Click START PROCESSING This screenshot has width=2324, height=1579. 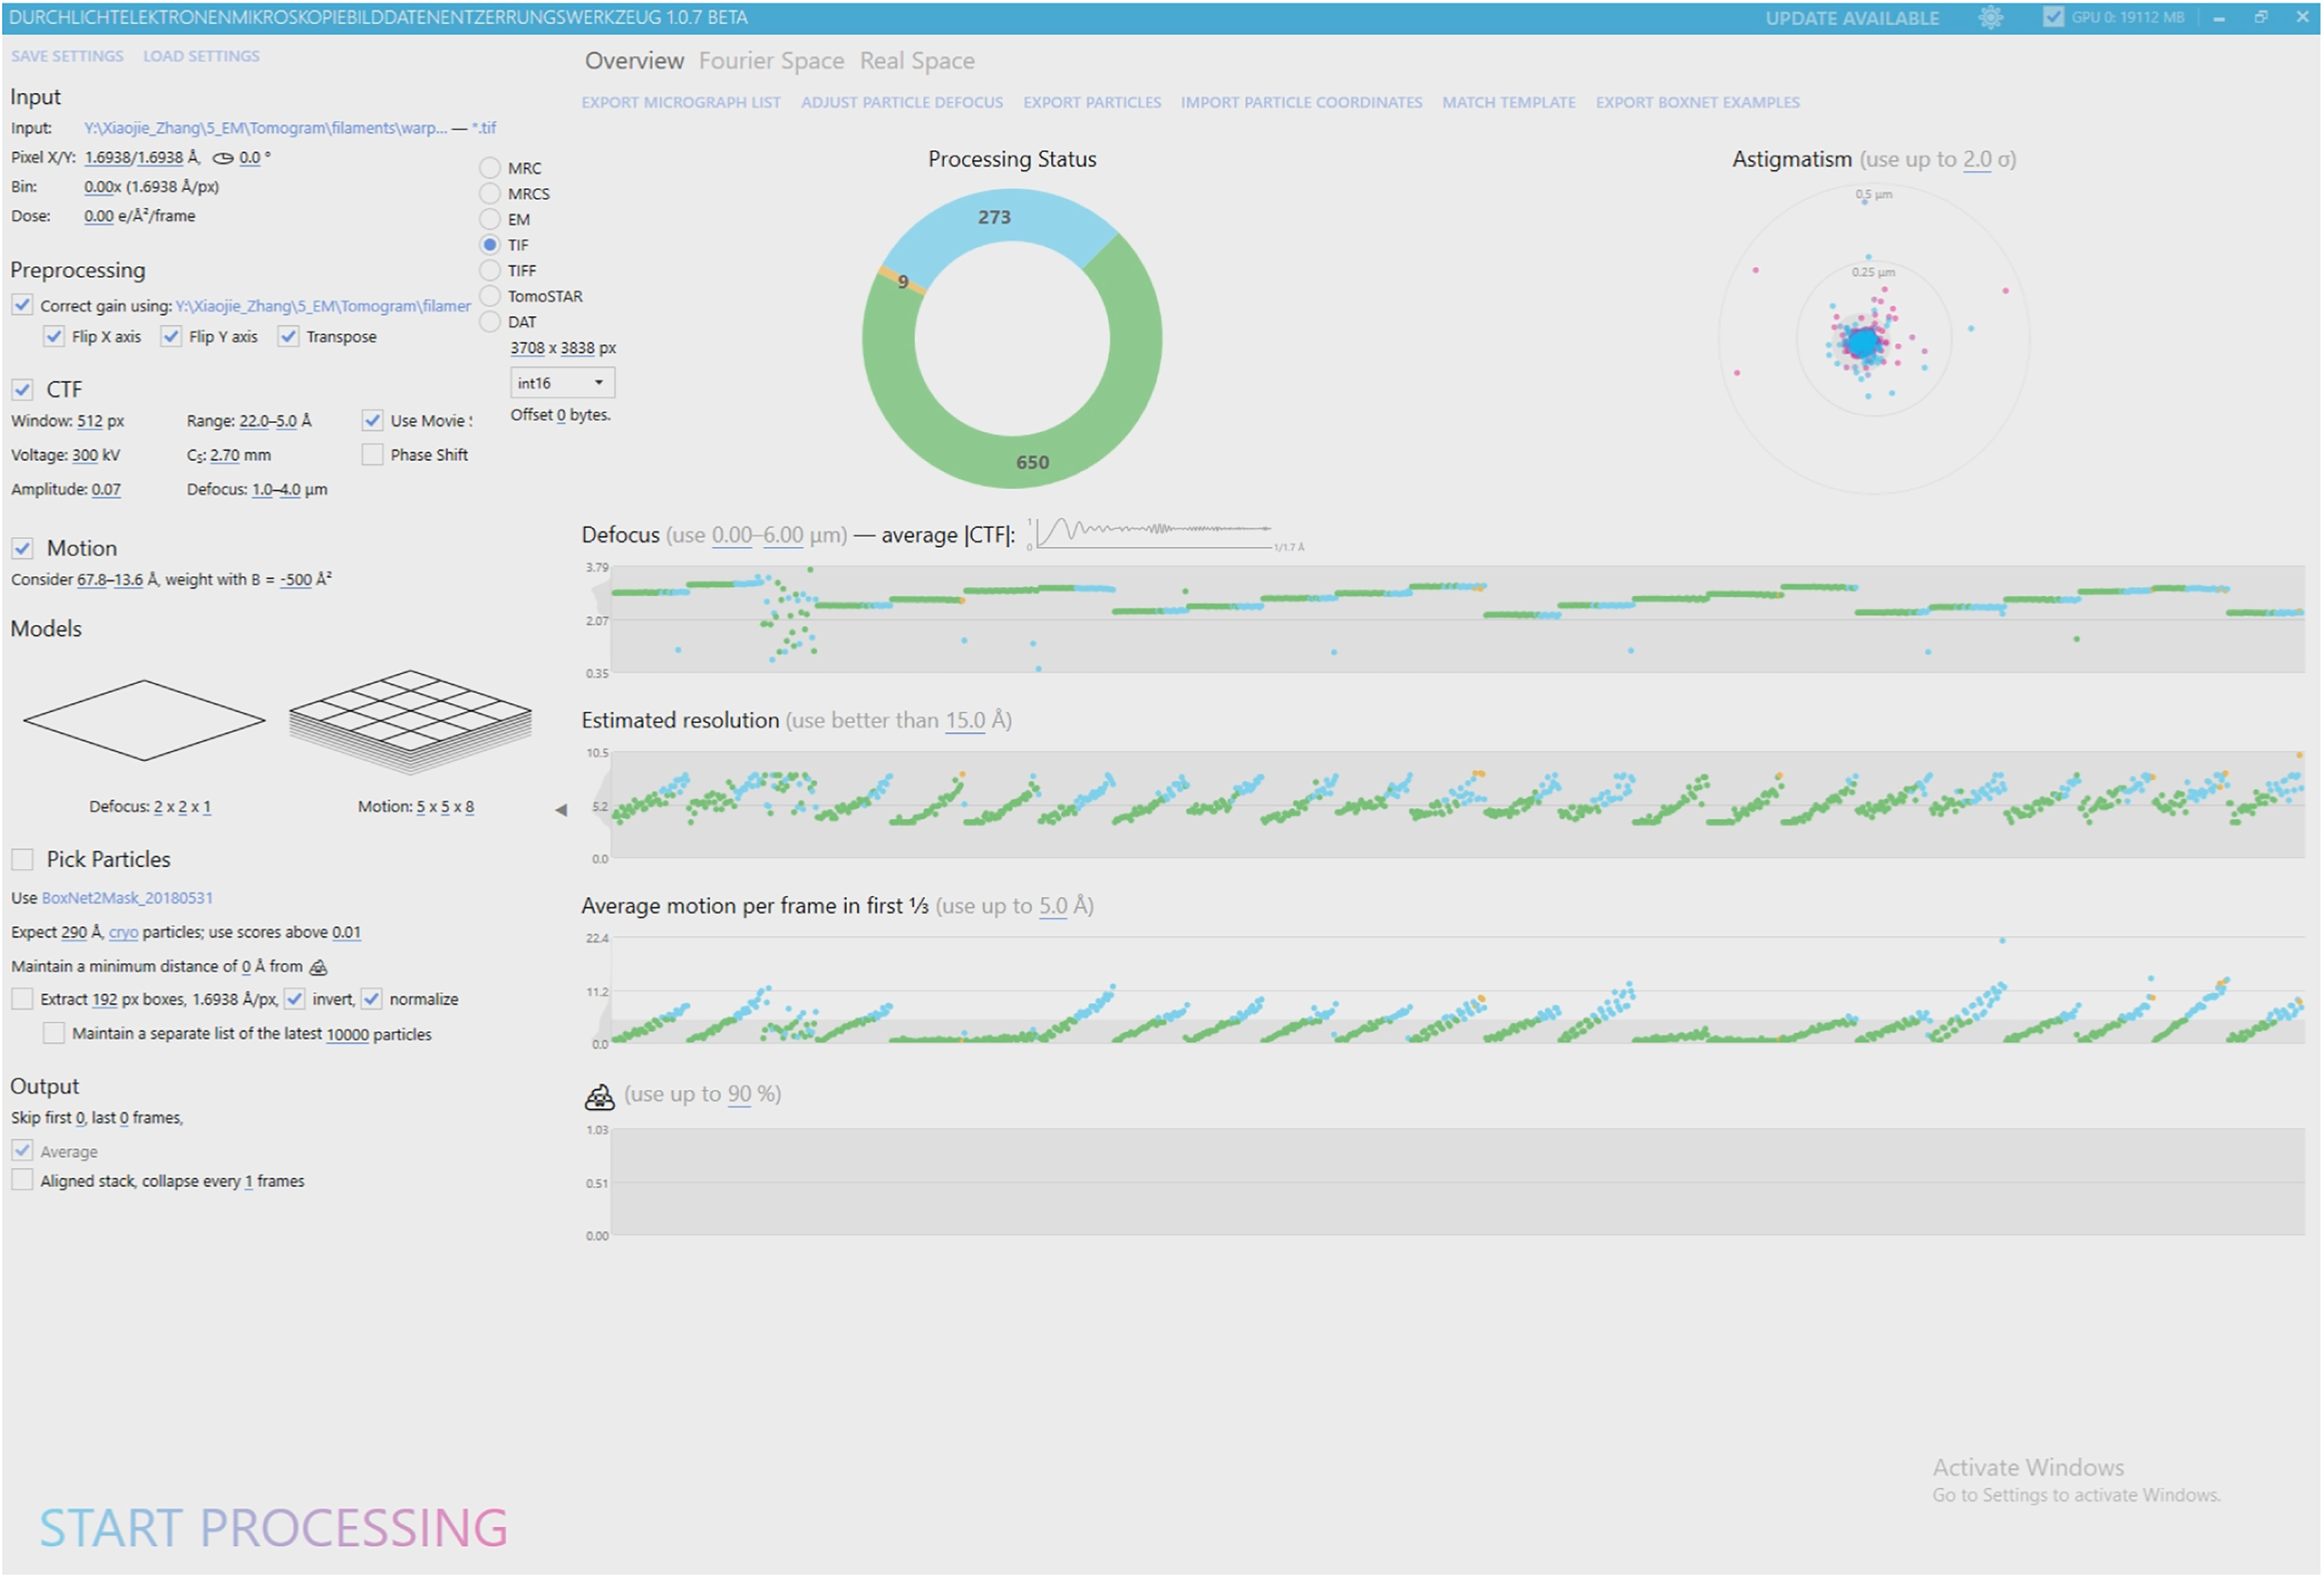[274, 1528]
